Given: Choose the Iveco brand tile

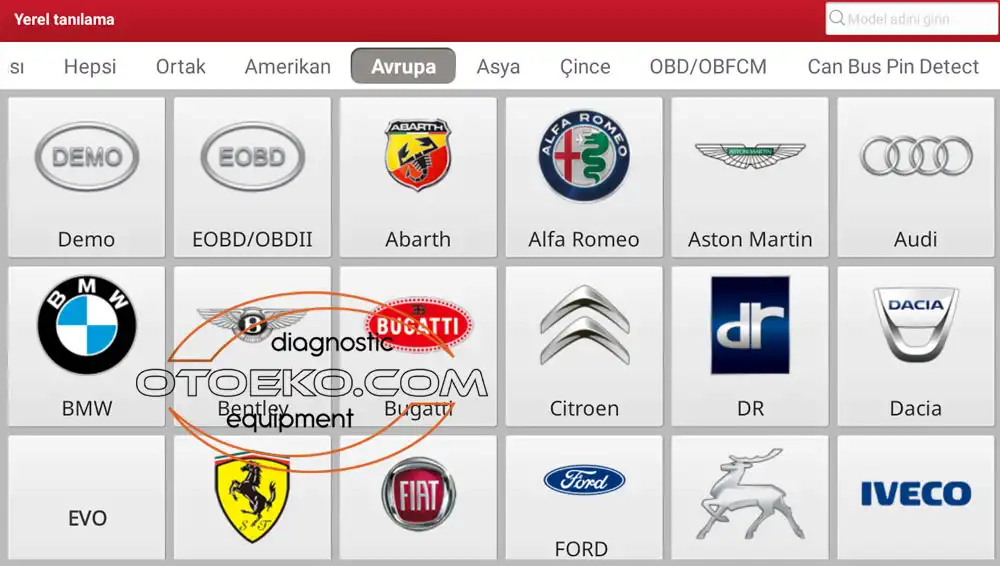Looking at the screenshot, I should pos(915,498).
